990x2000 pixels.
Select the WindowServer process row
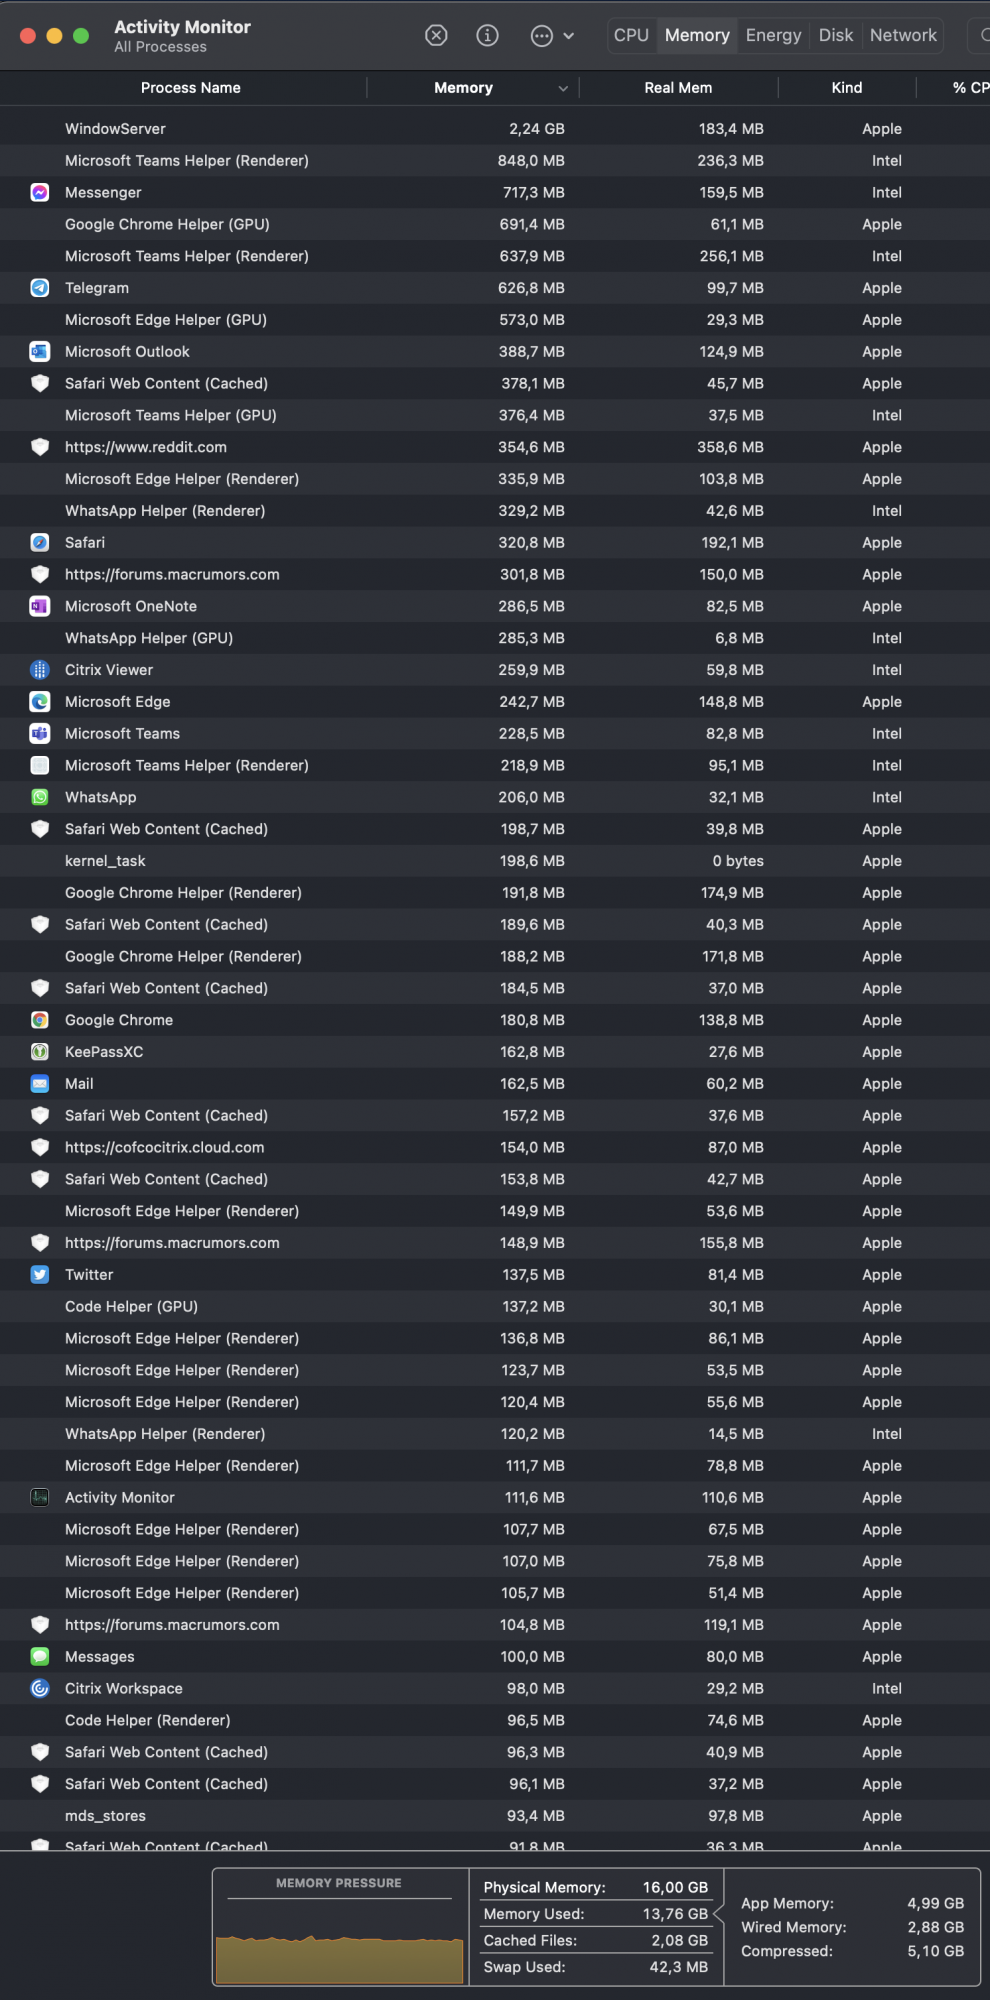click(x=495, y=129)
